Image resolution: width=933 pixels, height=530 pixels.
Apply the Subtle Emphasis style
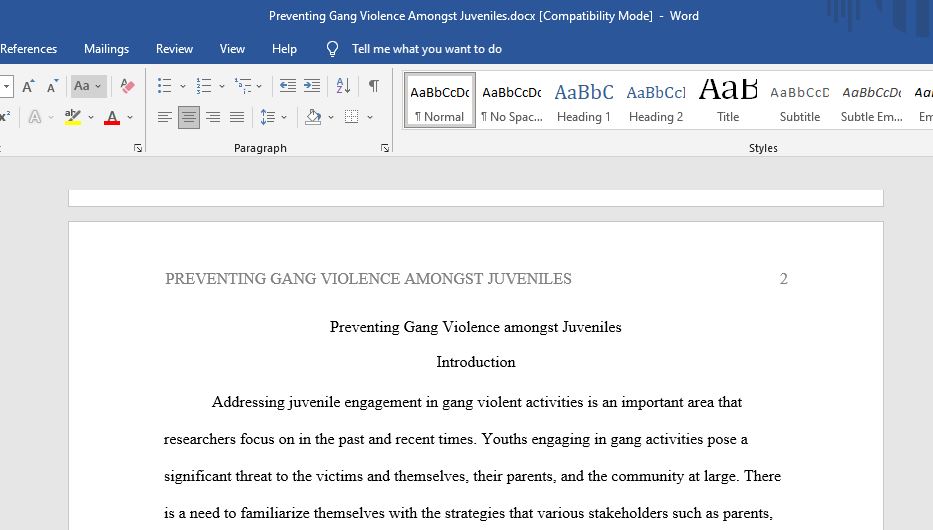point(872,101)
